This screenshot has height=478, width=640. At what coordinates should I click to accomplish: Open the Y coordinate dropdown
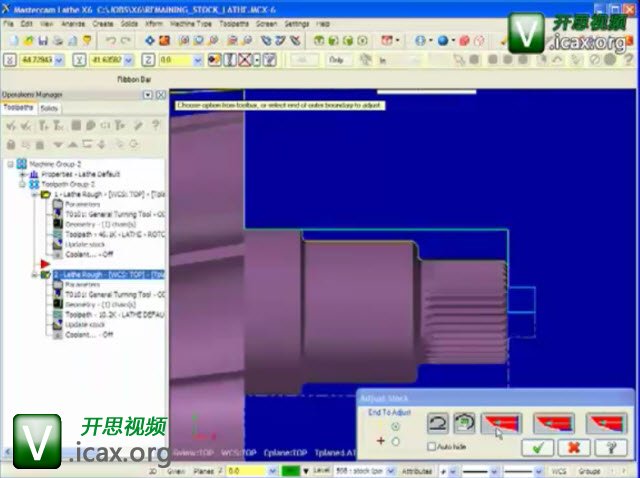129,60
